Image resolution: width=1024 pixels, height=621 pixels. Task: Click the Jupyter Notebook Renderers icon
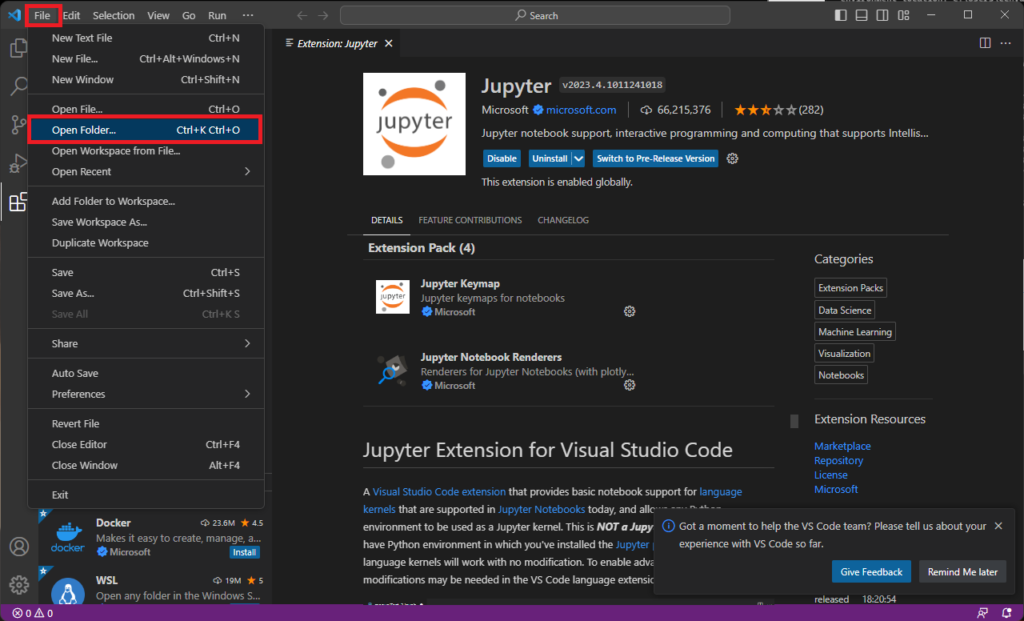coord(392,370)
